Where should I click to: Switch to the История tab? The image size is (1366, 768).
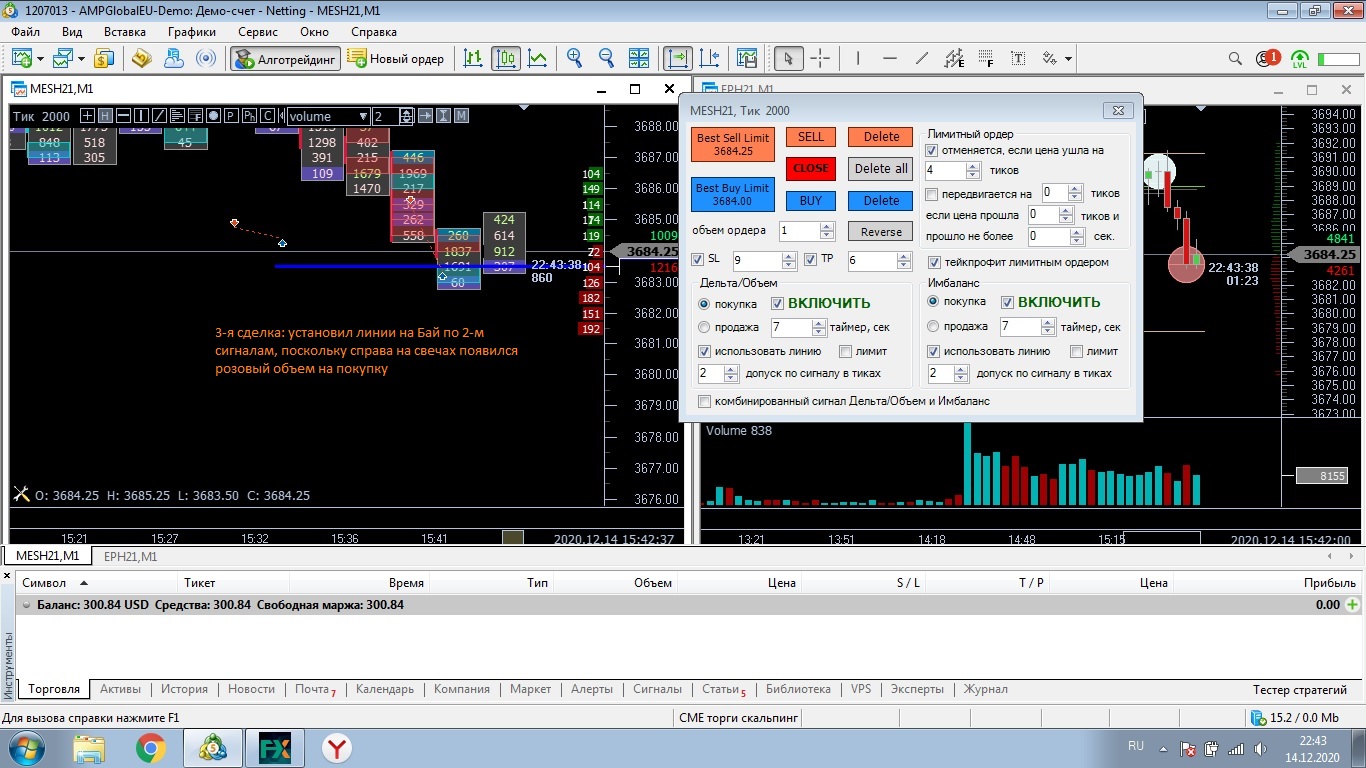[185, 689]
